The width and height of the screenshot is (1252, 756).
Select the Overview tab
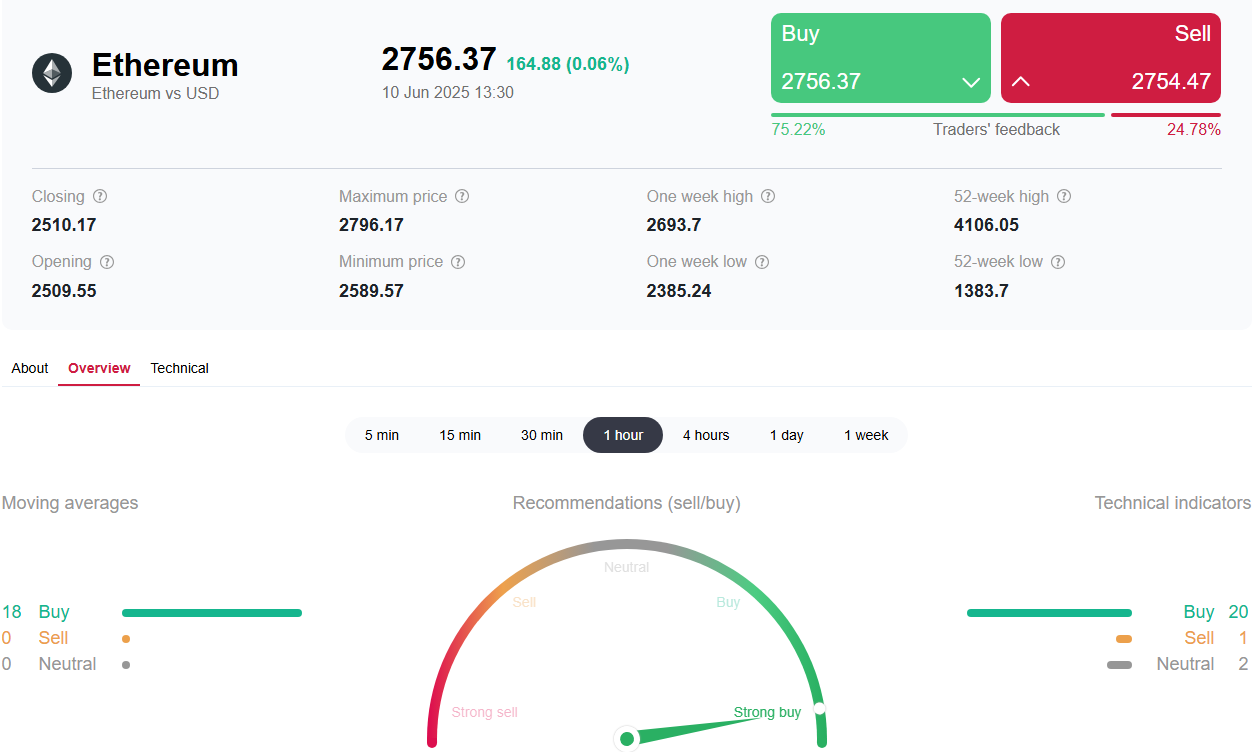pyautogui.click(x=99, y=368)
